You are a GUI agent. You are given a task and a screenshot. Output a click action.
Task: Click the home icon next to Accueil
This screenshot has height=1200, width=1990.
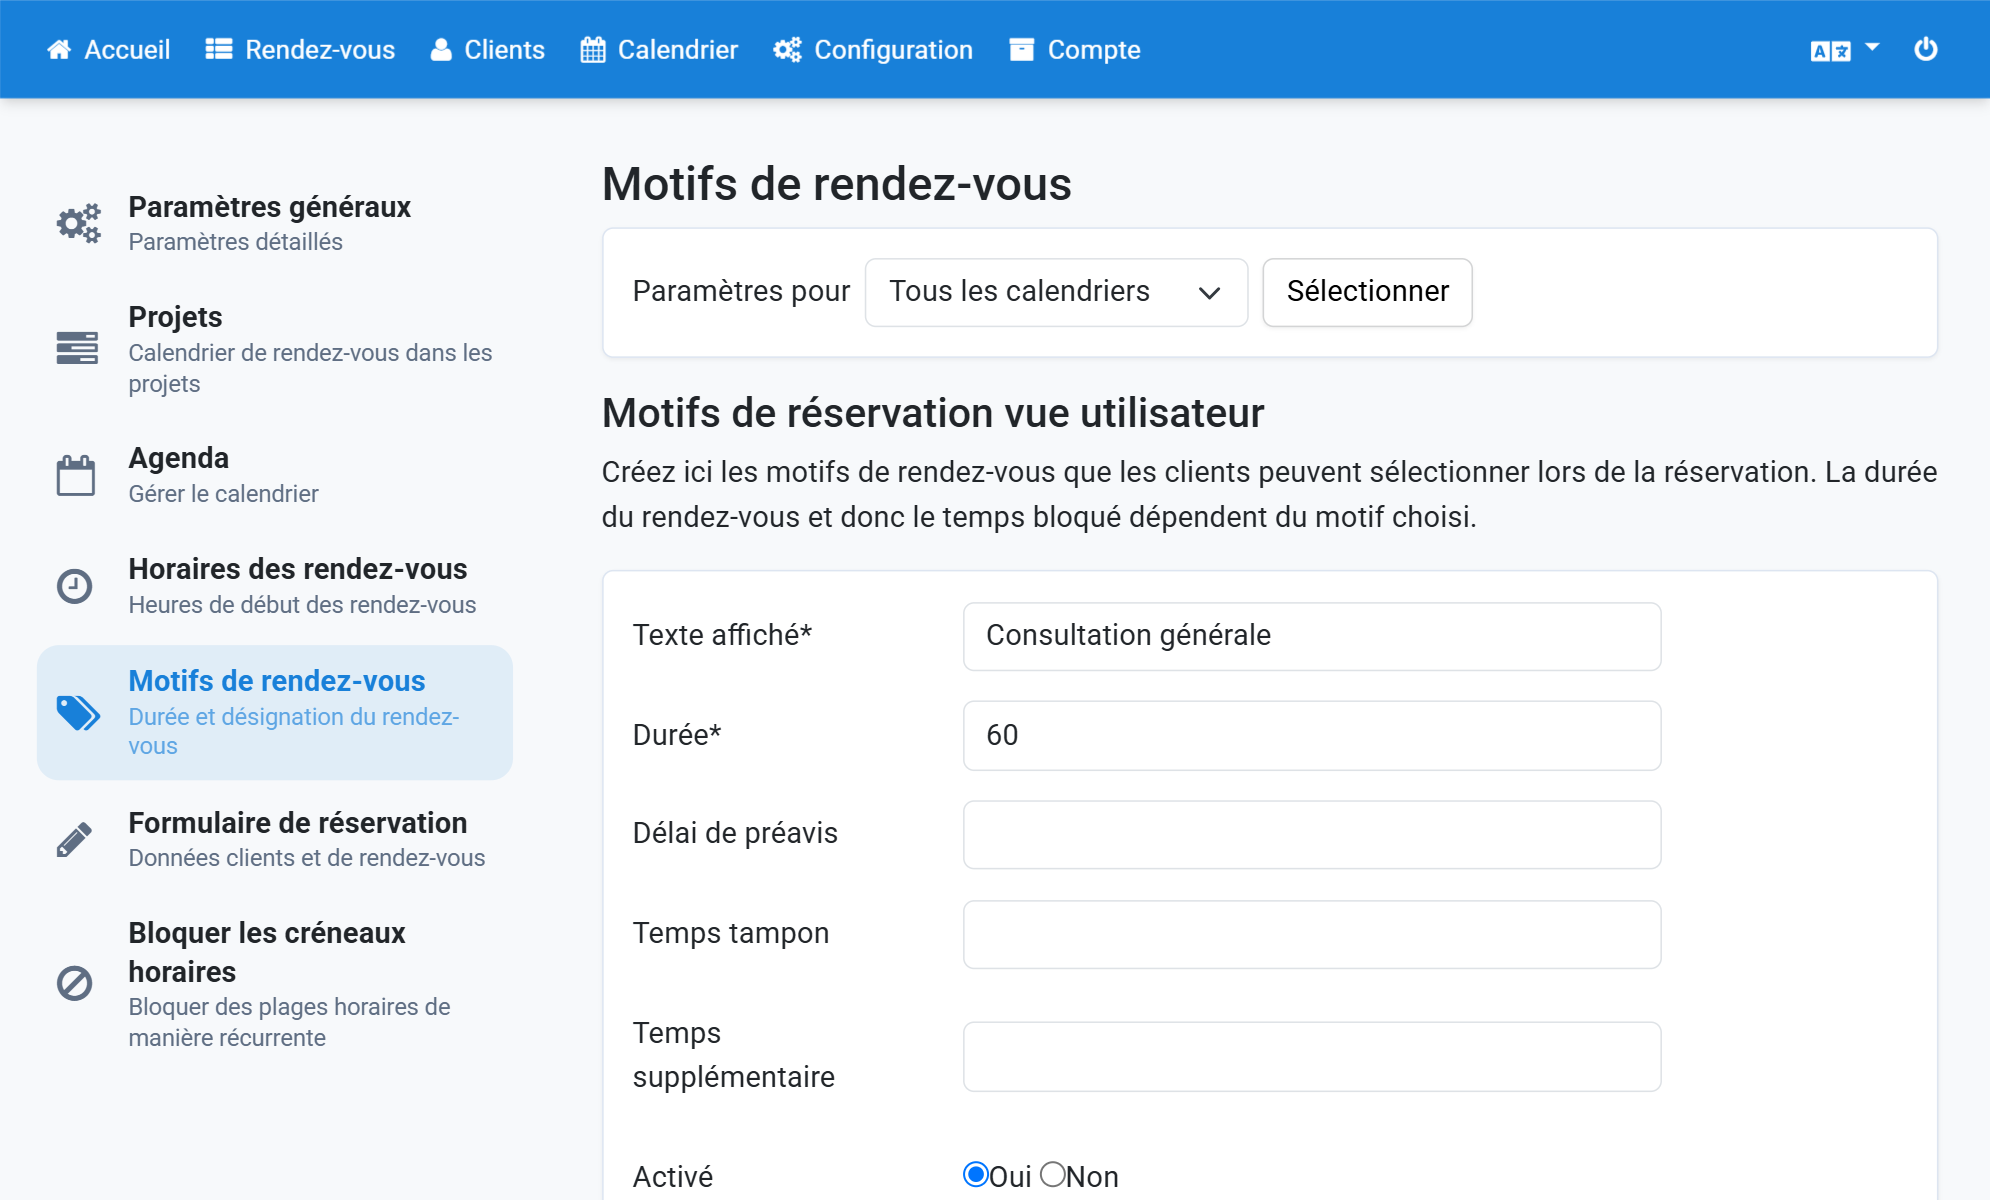click(x=59, y=50)
